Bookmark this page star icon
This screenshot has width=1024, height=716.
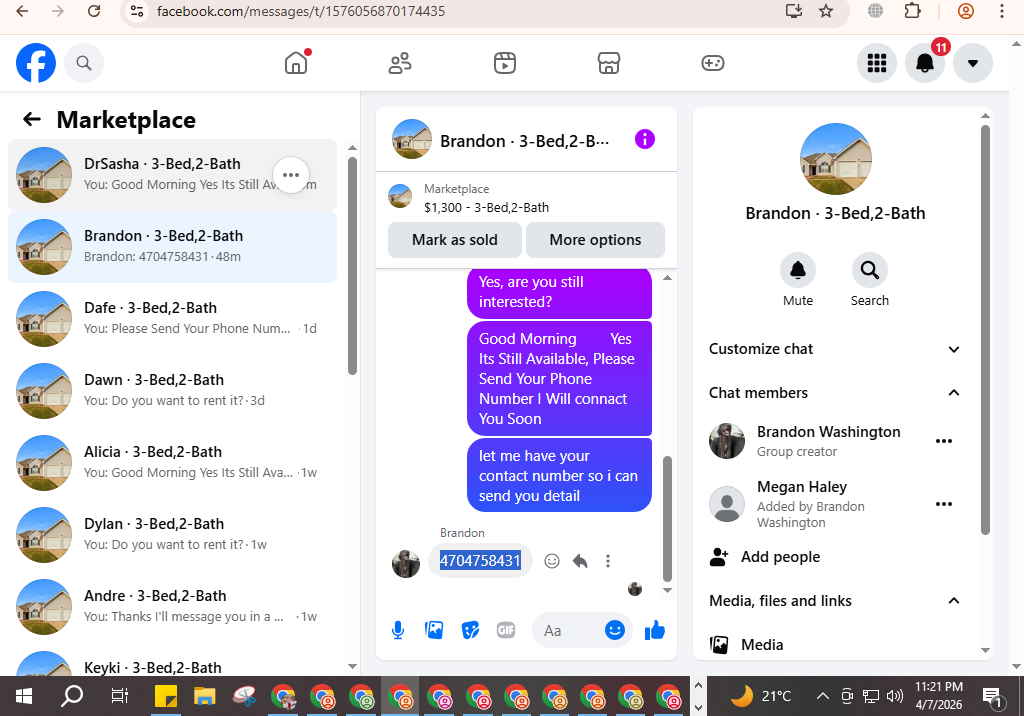point(826,11)
